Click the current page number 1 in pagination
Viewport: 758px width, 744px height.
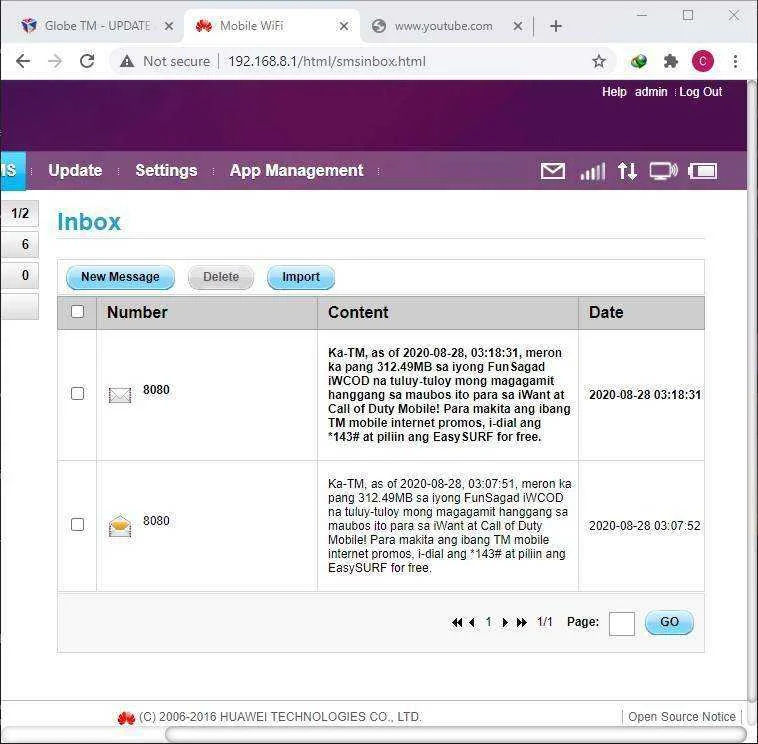[x=489, y=622]
